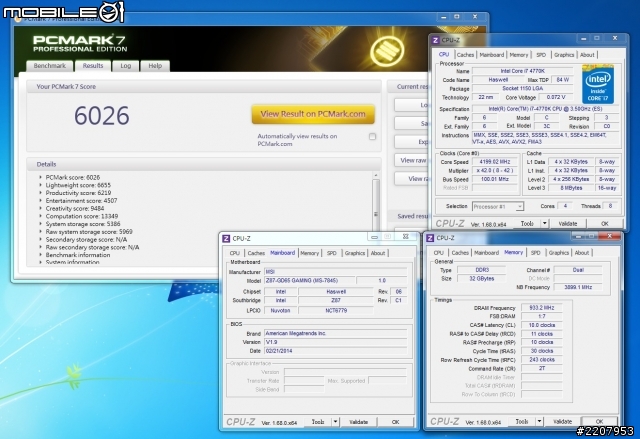Click Validate in the CPU tab window
Screen dimensions: 640x439
568,224
